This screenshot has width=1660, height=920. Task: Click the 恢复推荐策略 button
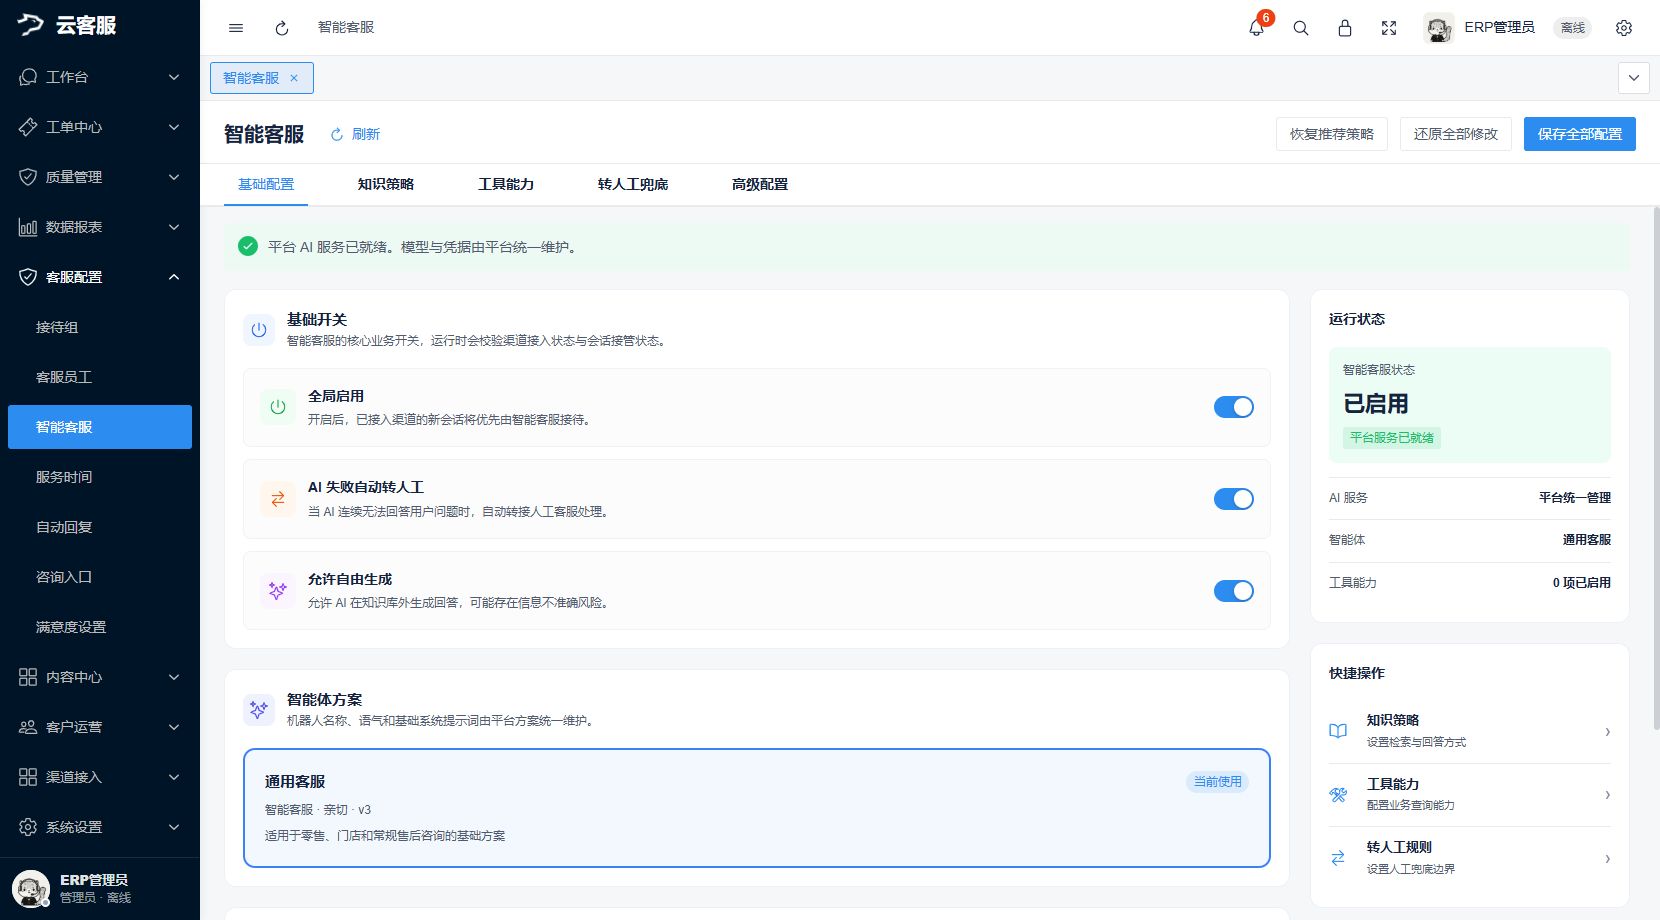(x=1332, y=134)
